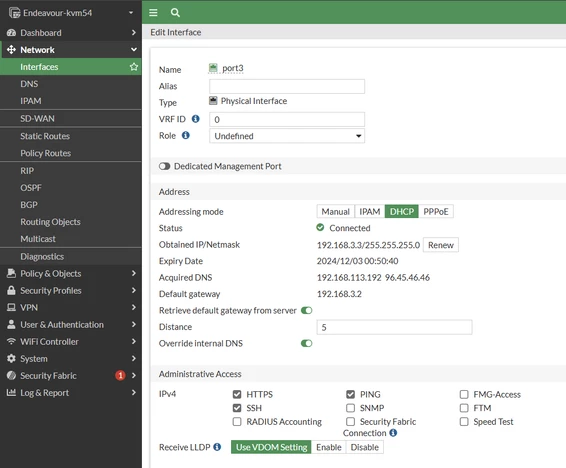This screenshot has height=468, width=566.
Task: Click the Security Profiles lock icon
Action: (x=11, y=290)
